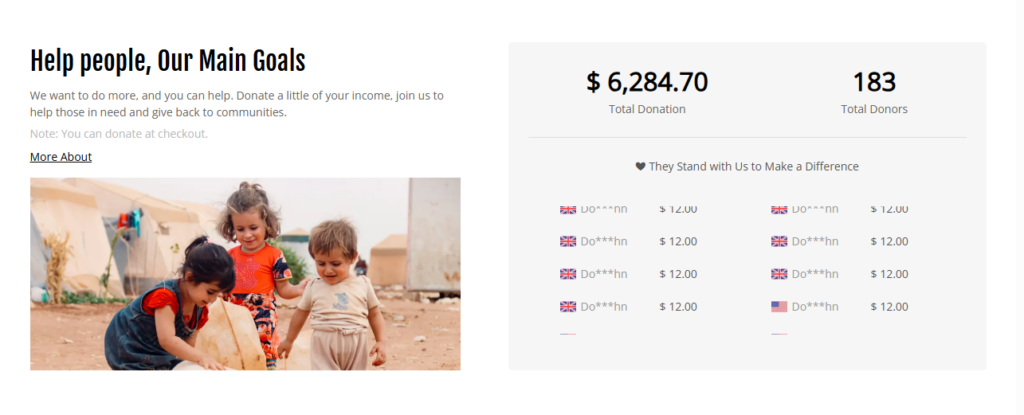Image resolution: width=1024 pixels, height=415 pixels.
Task: Click the second UK flag in right donor column
Action: click(779, 241)
